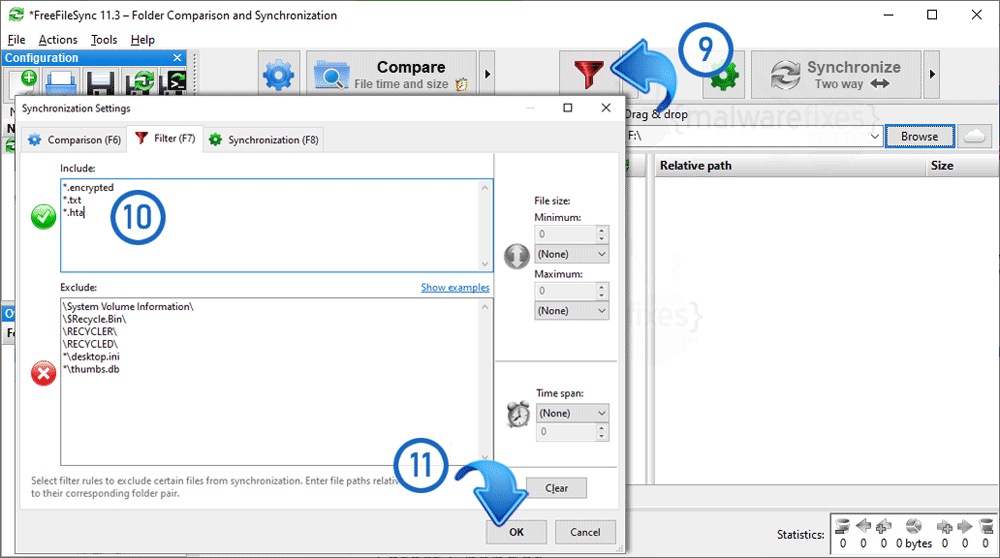The height and width of the screenshot is (558, 1000).
Task: Click the Show examples link
Action: pos(455,288)
